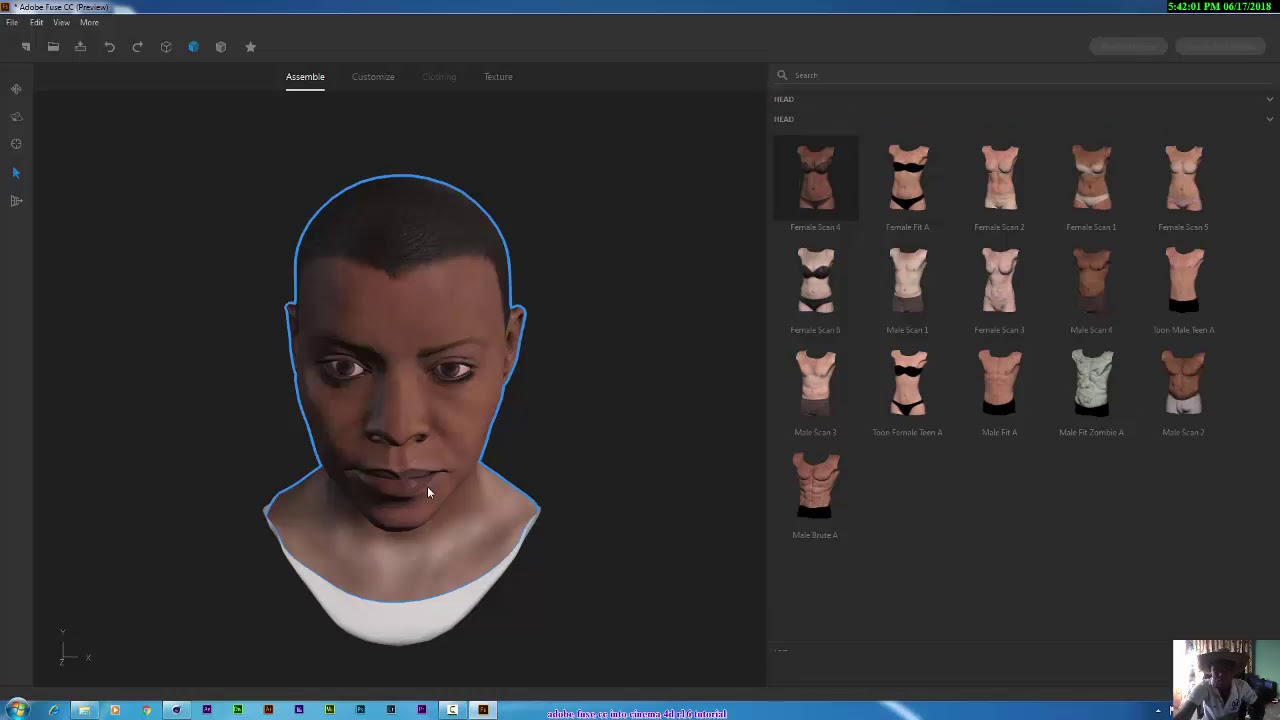This screenshot has height=720, width=1280.
Task: Undo the last action
Action: click(x=110, y=47)
